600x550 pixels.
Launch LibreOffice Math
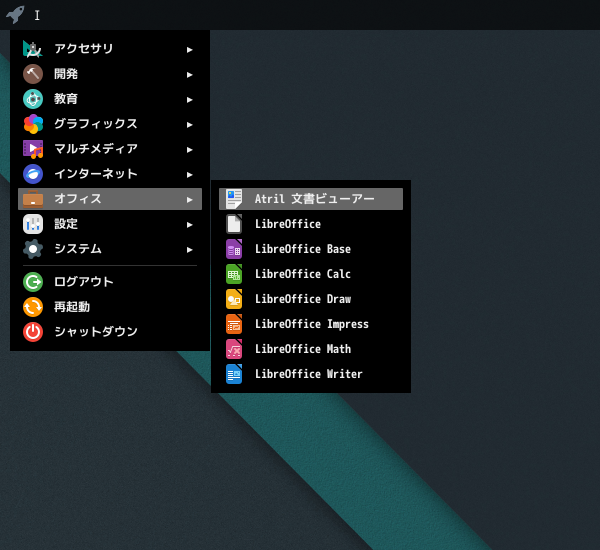[311, 349]
